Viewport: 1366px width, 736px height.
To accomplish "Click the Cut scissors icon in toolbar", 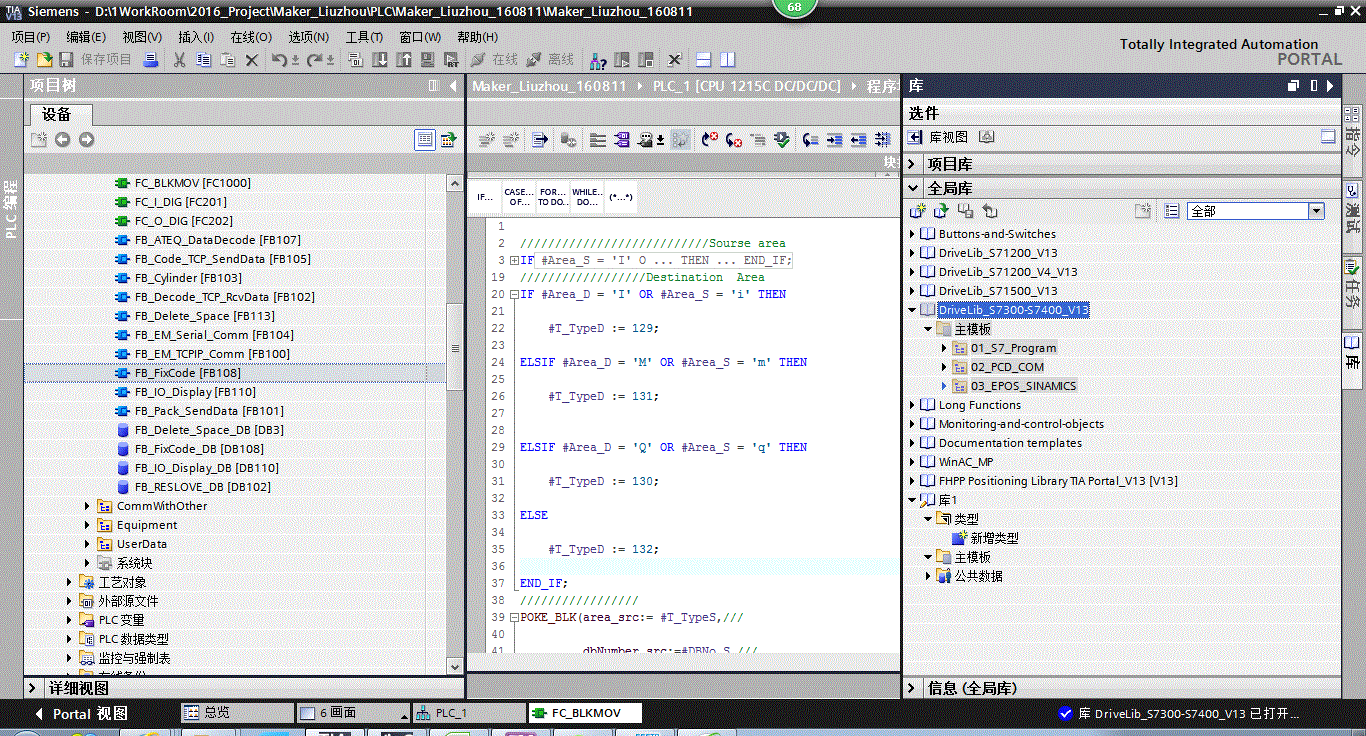I will pos(179,60).
